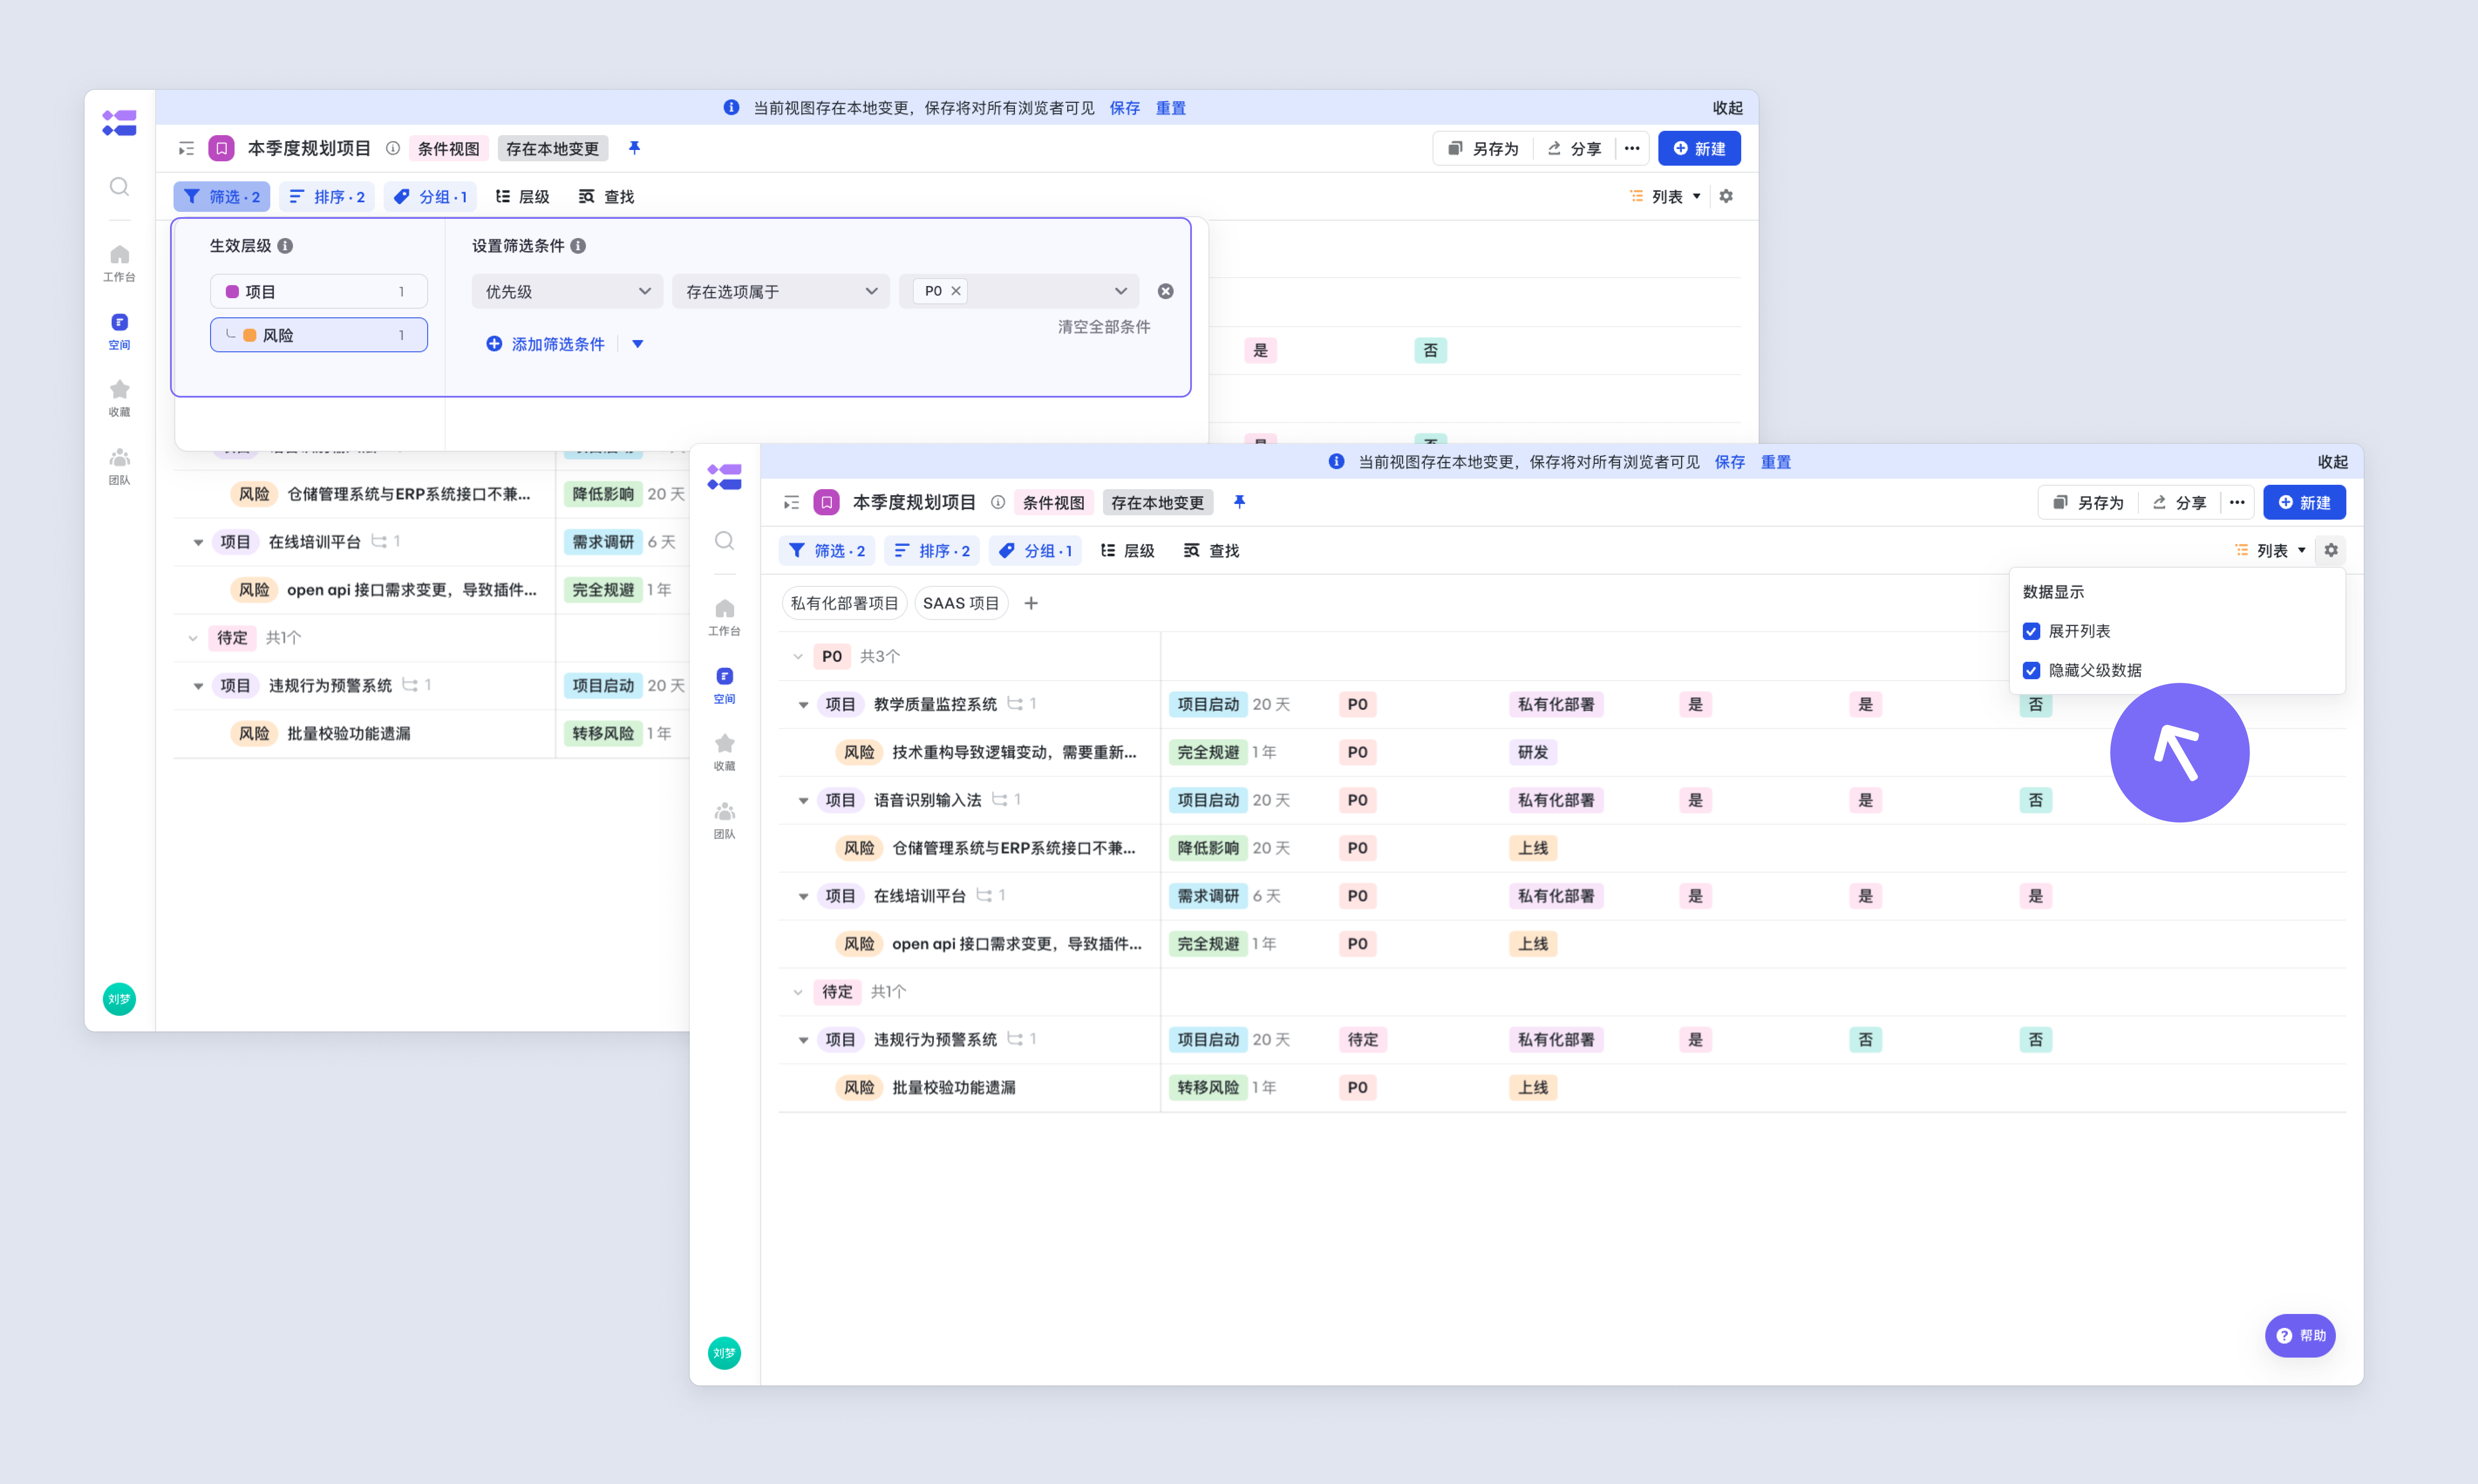Collapse 在线培训平台 row in front window
The width and height of the screenshot is (2478, 1484).
[x=803, y=897]
